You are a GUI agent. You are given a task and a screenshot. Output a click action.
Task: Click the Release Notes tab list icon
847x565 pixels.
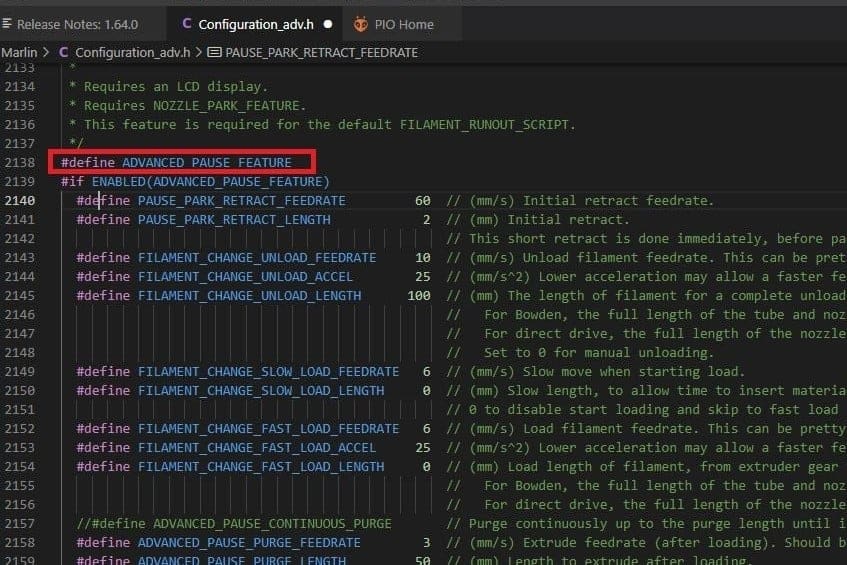click(6, 24)
